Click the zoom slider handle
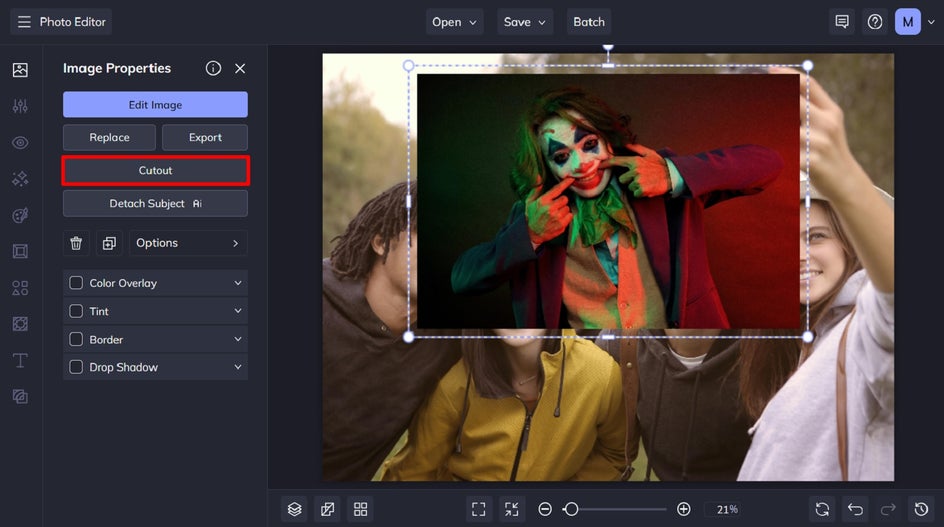This screenshot has width=944, height=527. pos(571,509)
